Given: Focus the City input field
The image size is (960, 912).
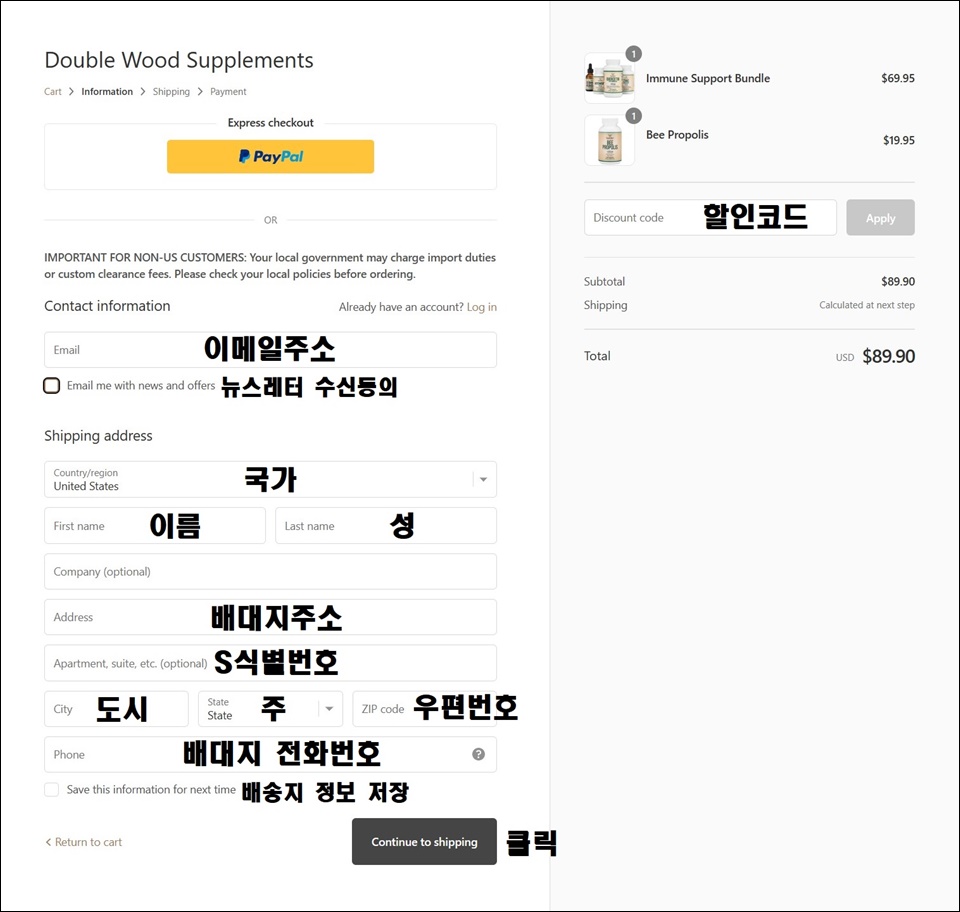Looking at the screenshot, I should [x=116, y=709].
